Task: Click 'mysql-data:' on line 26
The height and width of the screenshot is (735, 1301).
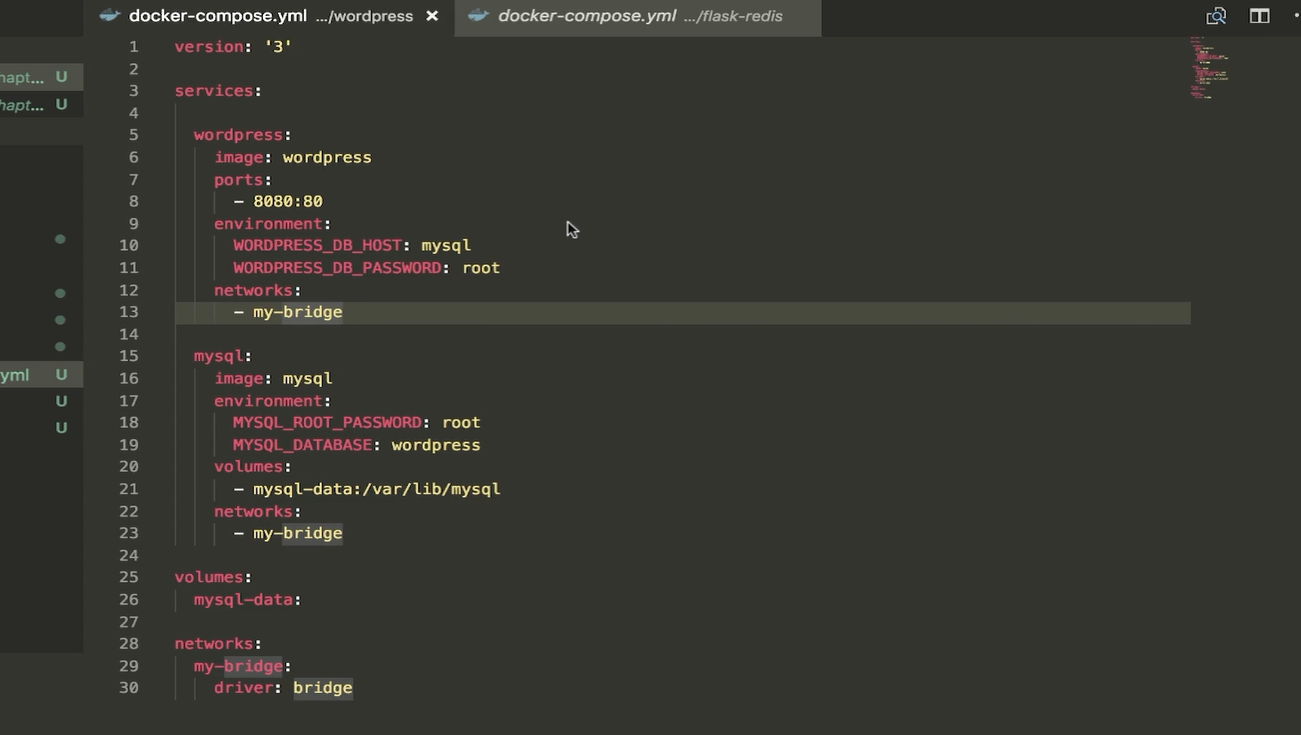Action: tap(248, 600)
